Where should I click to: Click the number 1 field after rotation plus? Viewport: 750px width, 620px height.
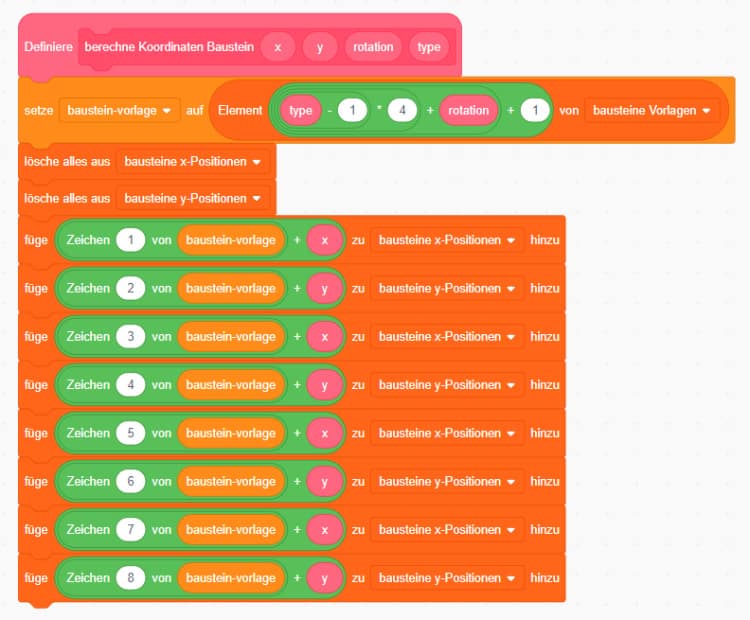[x=535, y=111]
